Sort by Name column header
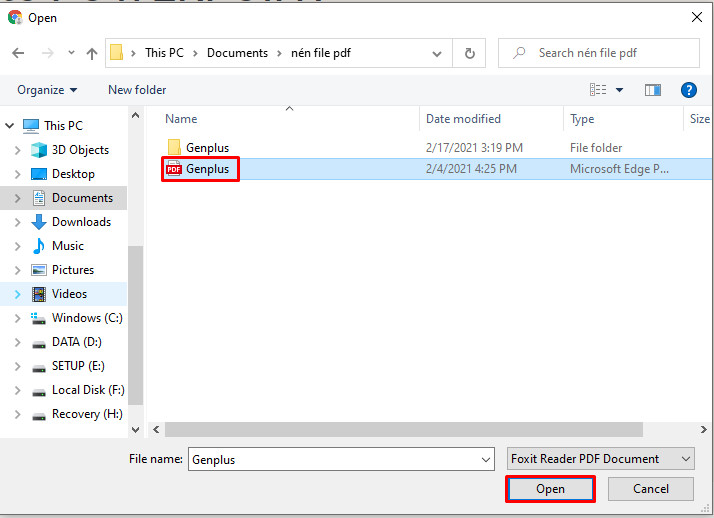 click(x=181, y=119)
